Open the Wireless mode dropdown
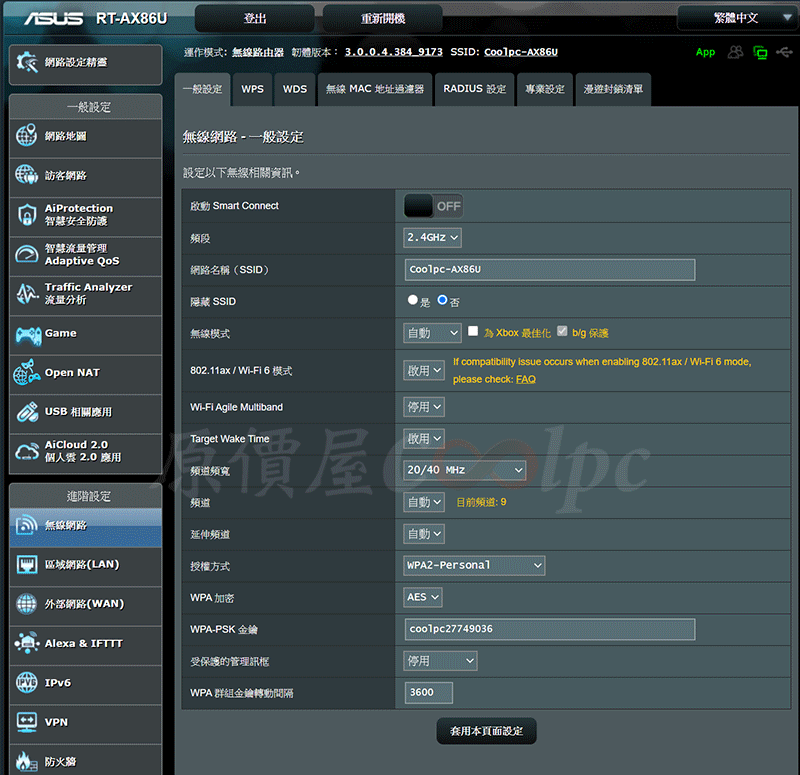 (432, 333)
